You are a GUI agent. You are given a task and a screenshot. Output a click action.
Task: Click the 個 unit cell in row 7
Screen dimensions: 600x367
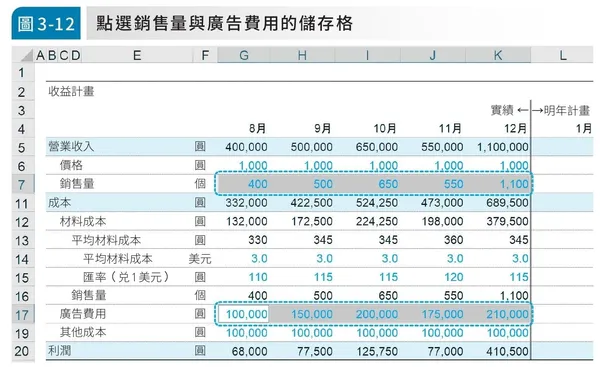(x=200, y=184)
